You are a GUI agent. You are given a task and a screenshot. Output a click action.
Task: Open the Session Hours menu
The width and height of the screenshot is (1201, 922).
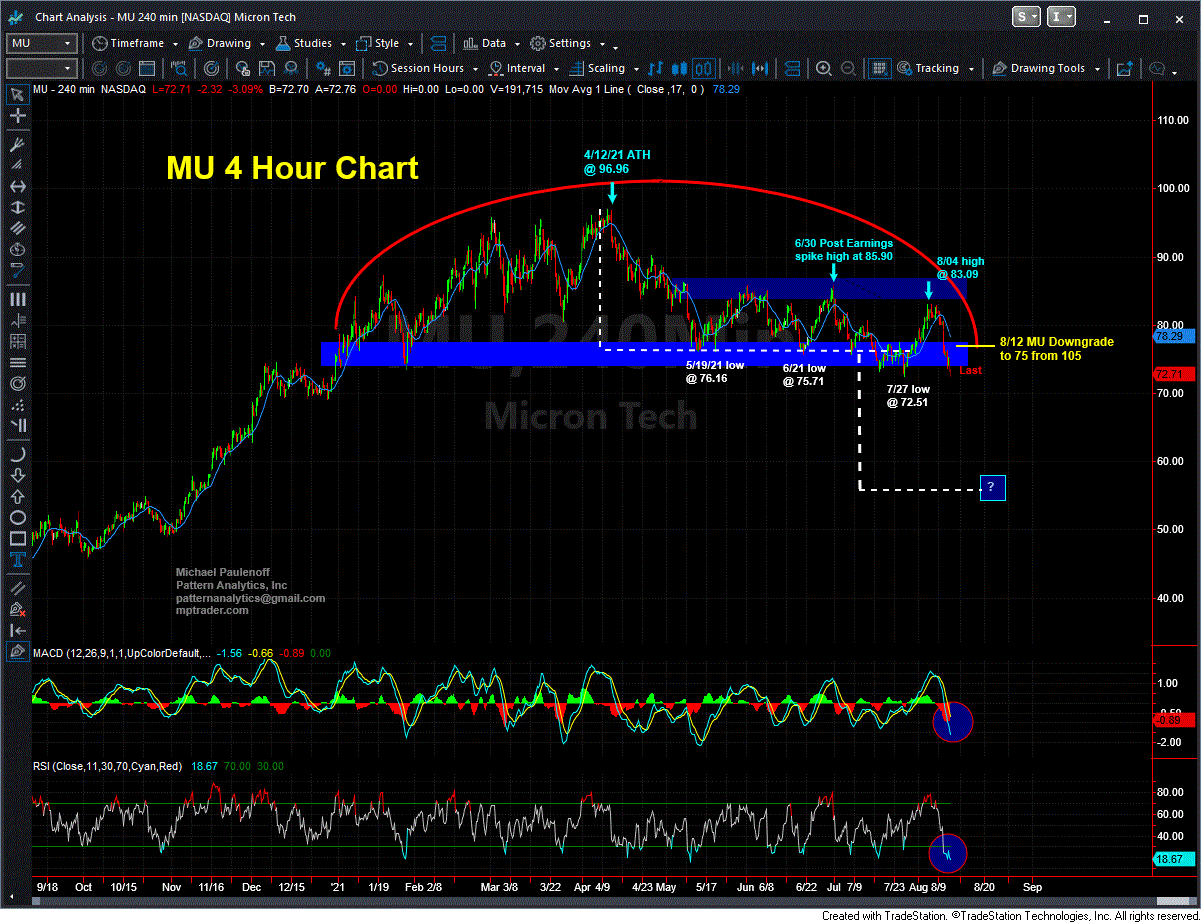(426, 69)
